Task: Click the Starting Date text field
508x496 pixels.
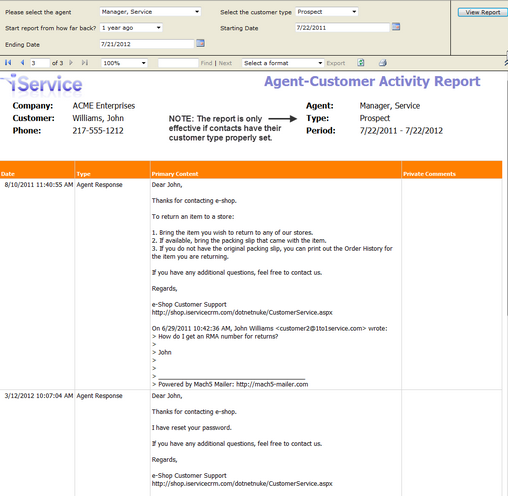Action: (x=342, y=28)
